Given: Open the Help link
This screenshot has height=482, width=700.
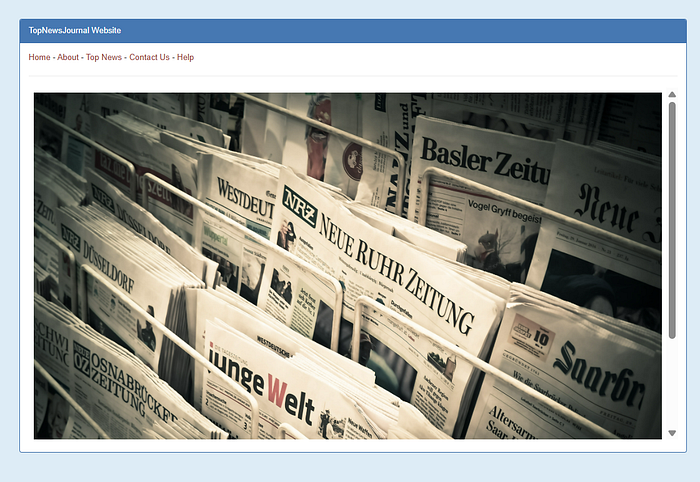Looking at the screenshot, I should (185, 57).
